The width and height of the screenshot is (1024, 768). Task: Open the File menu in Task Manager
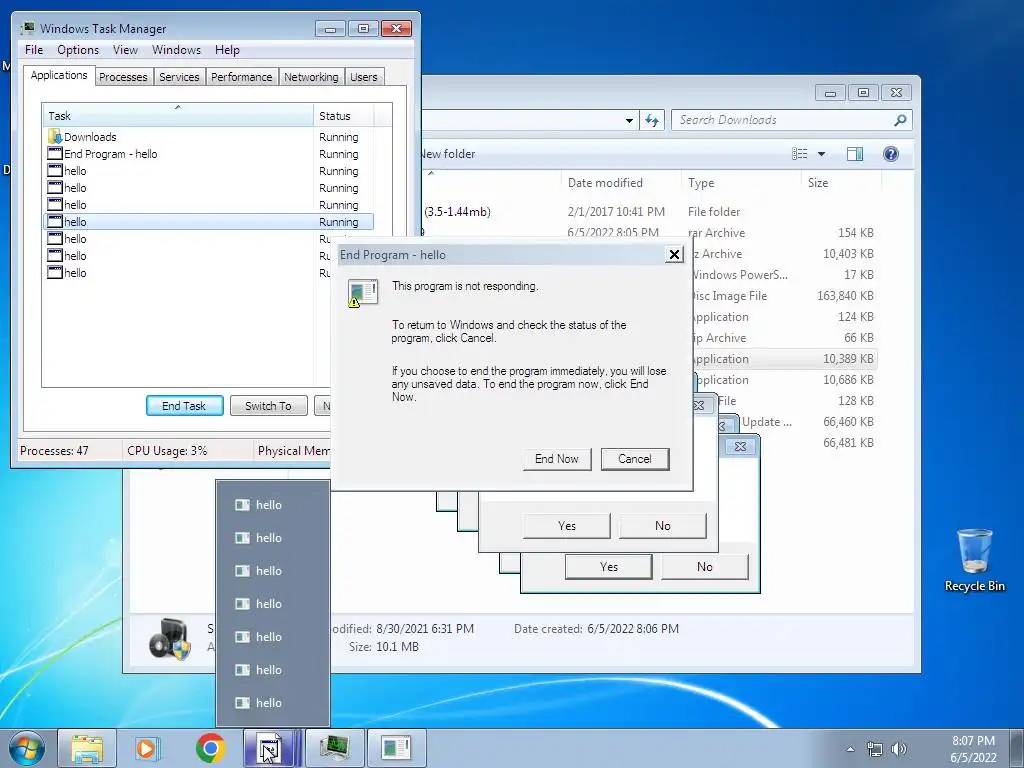pyautogui.click(x=34, y=50)
